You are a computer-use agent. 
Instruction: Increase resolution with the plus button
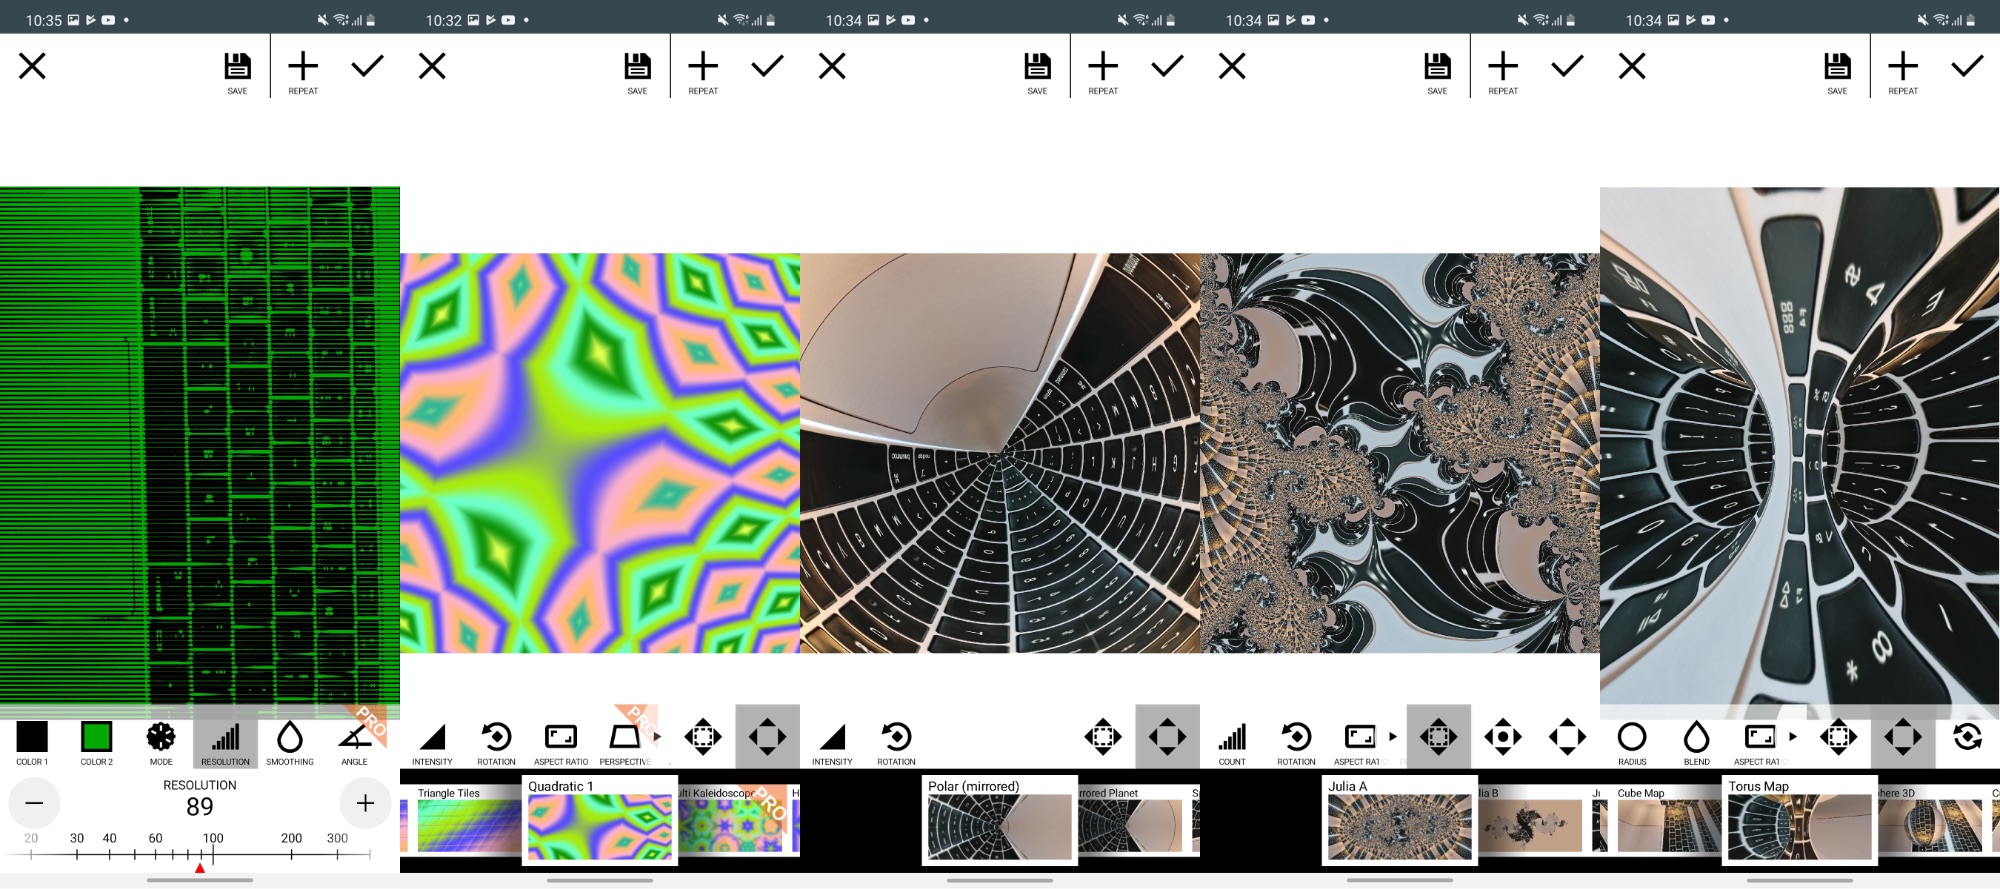pyautogui.click(x=365, y=803)
